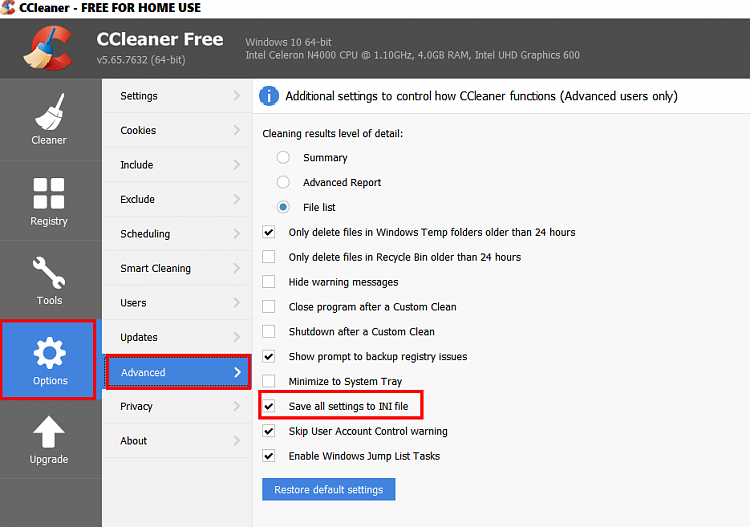Open the Updates options page
Viewport: 750px width, 527px height.
coord(177,337)
